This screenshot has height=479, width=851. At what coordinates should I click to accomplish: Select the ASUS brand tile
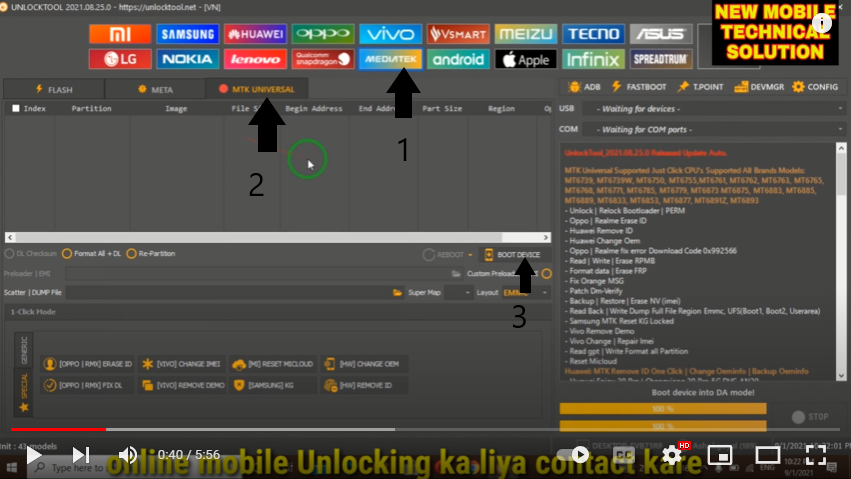click(661, 34)
